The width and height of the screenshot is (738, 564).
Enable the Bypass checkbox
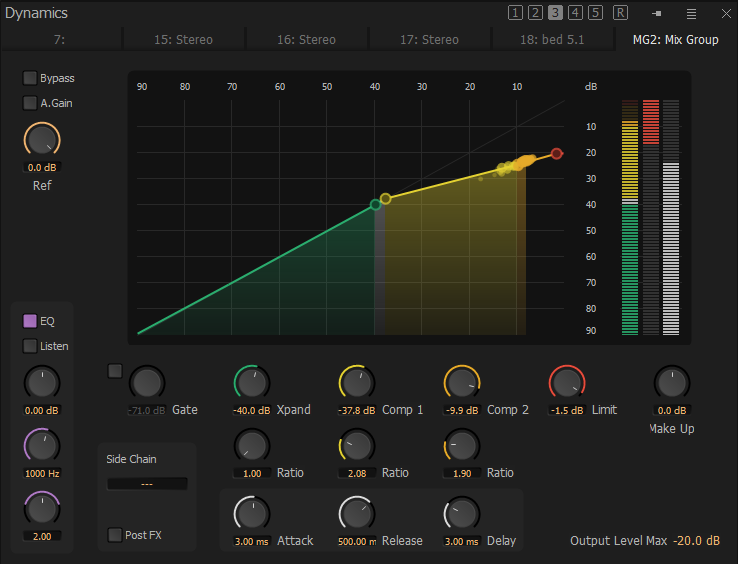pos(30,78)
